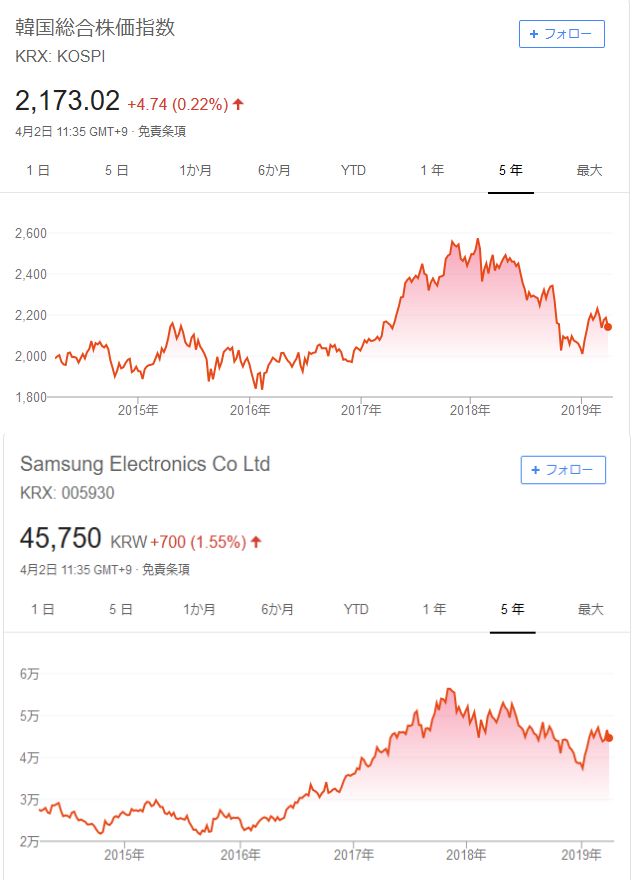Select the 最大 tab on KOSPI chart
The image size is (633, 880).
(590, 170)
